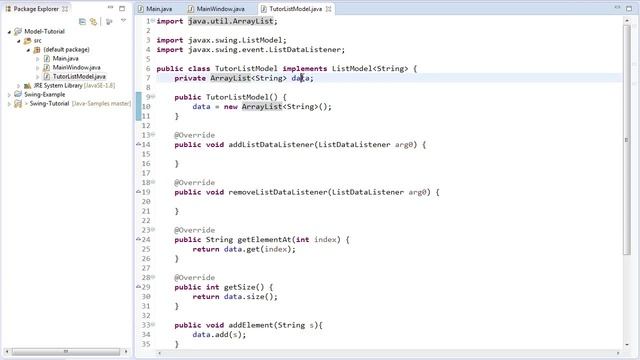This screenshot has height=360, width=640.
Task: Select TutorListModel.java in Package Explorer
Action: point(79,77)
